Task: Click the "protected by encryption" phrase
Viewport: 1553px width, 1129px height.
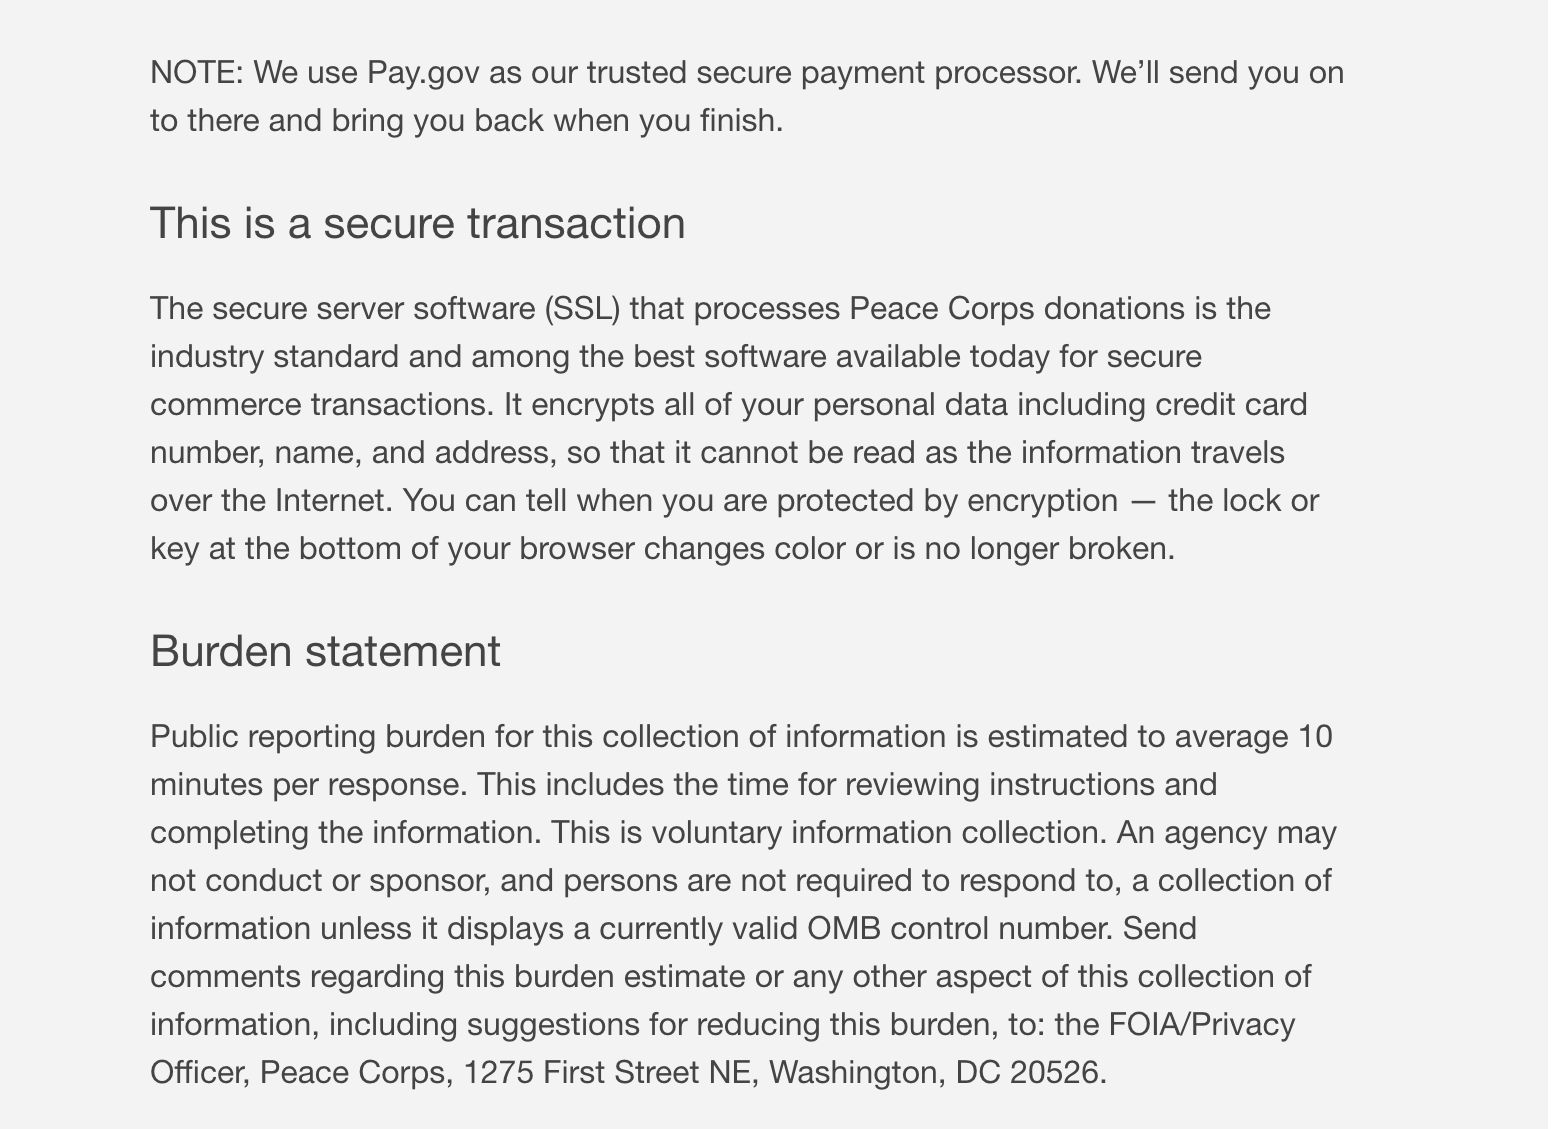Action: tap(947, 501)
